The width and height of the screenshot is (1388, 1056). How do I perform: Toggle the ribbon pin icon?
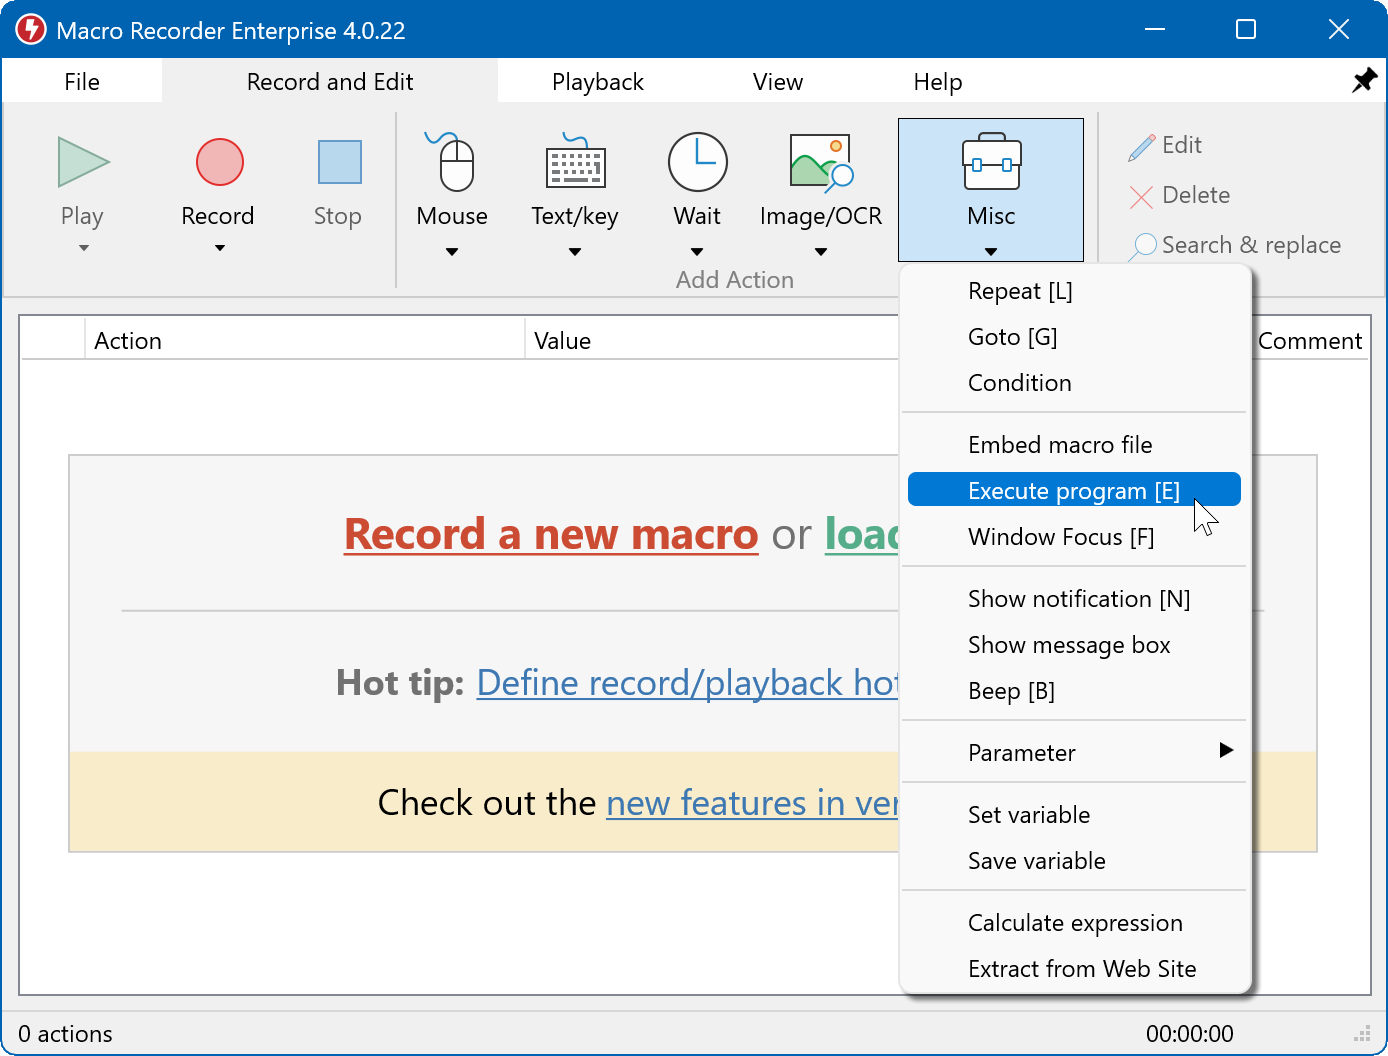click(x=1364, y=80)
